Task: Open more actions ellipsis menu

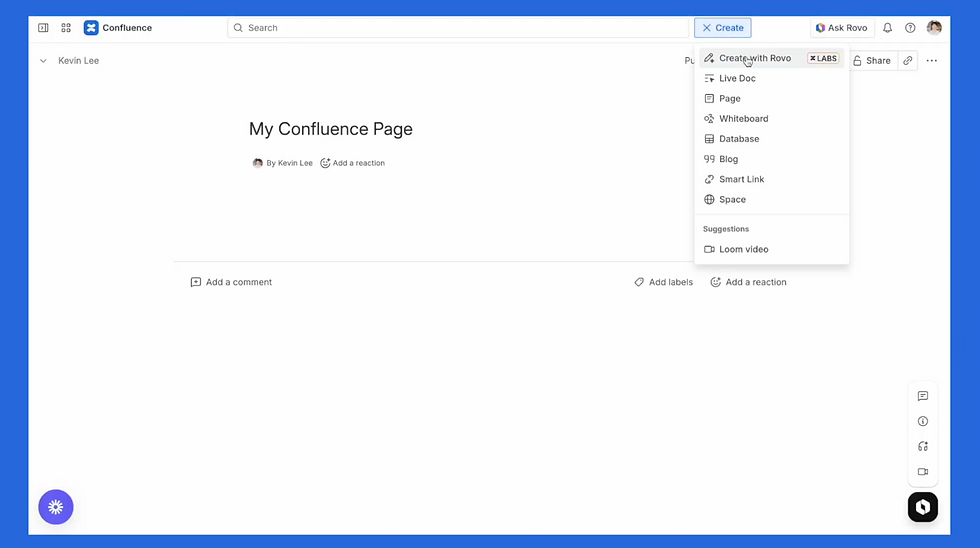Action: [932, 61]
